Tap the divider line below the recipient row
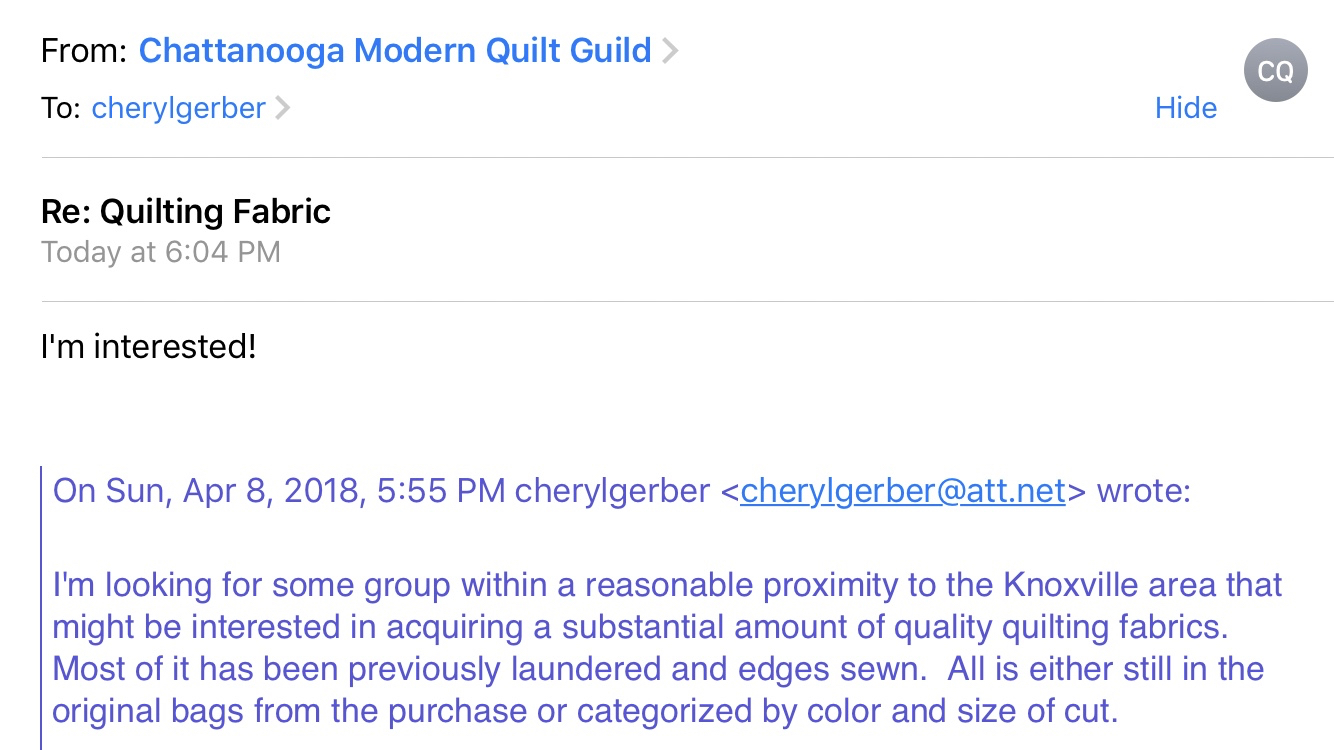 (x=687, y=158)
